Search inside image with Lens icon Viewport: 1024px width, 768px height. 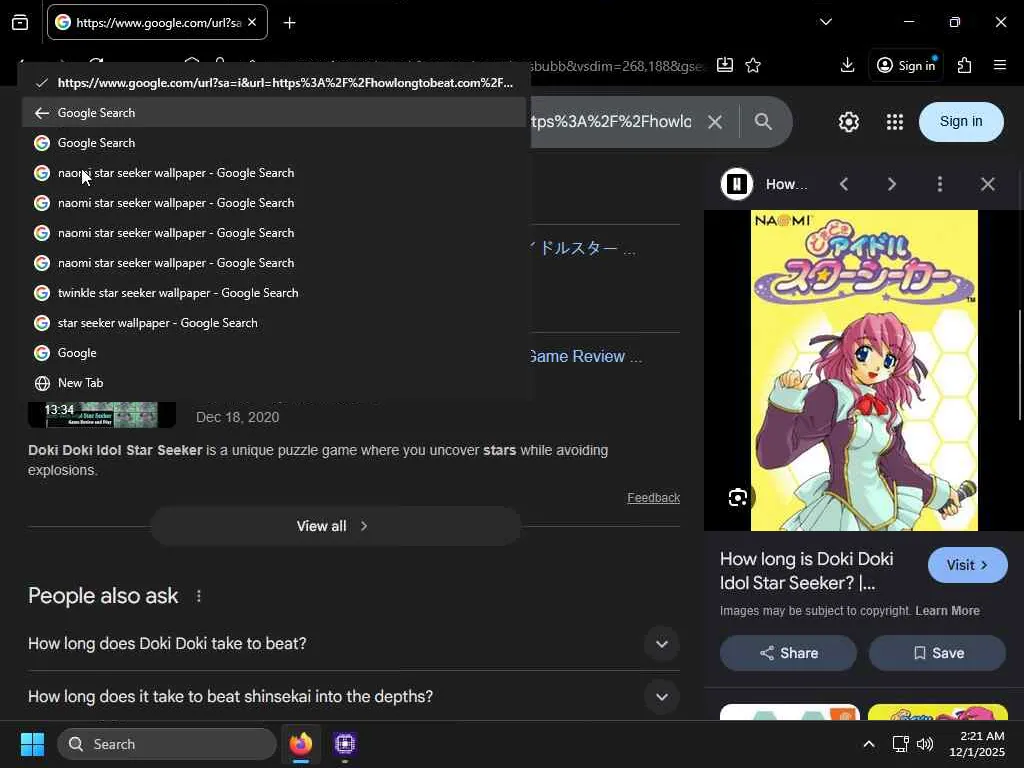[x=738, y=498]
